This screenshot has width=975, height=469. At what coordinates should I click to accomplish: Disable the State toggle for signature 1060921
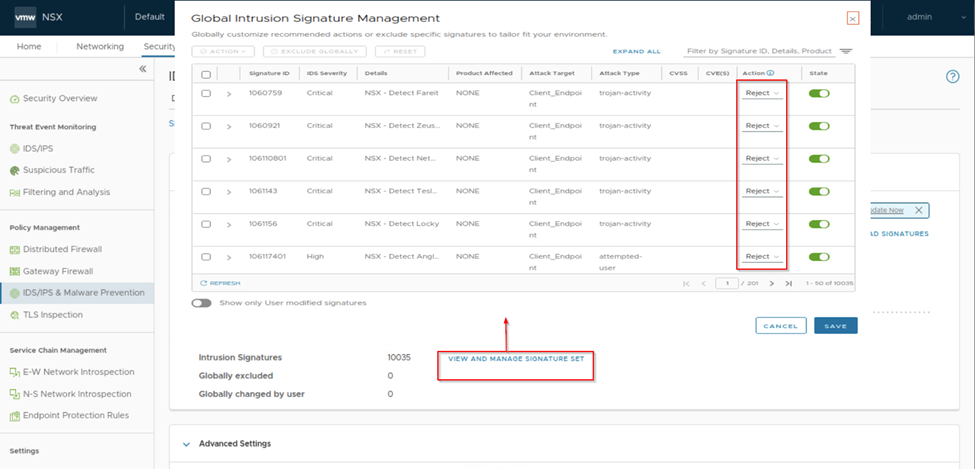tap(819, 126)
